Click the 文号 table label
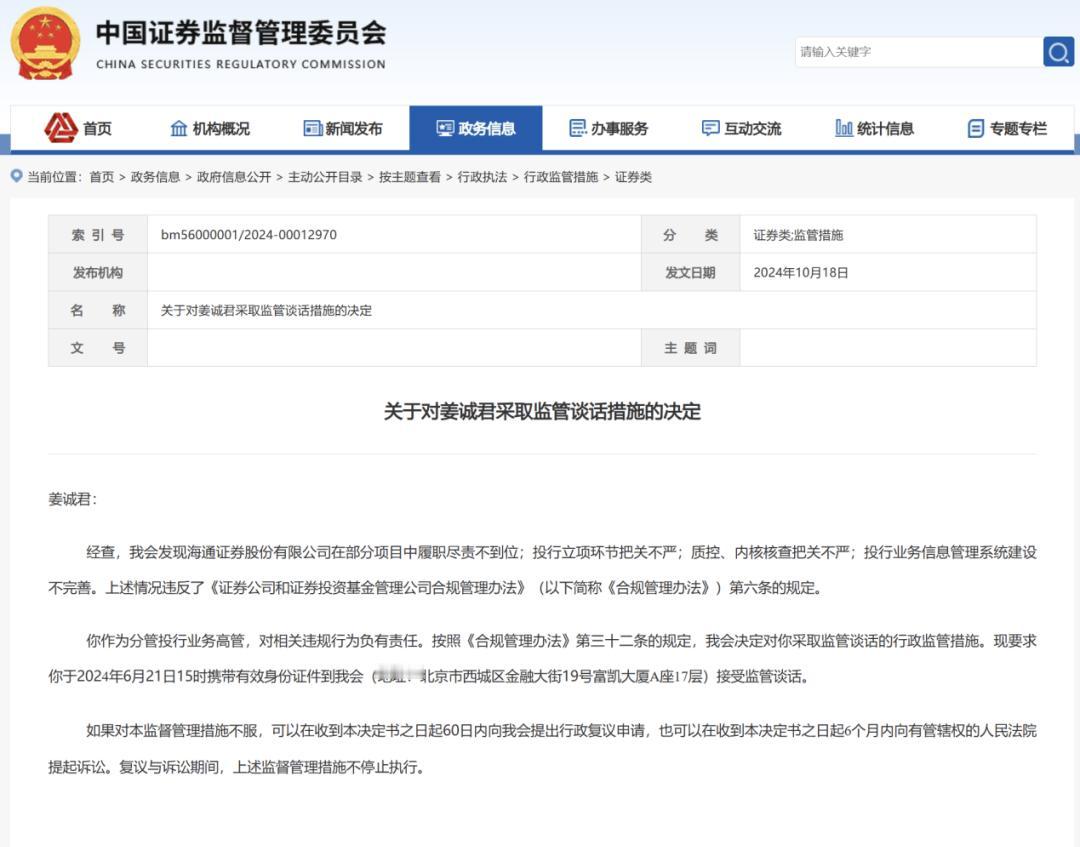Image resolution: width=1080 pixels, height=847 pixels. (98, 348)
